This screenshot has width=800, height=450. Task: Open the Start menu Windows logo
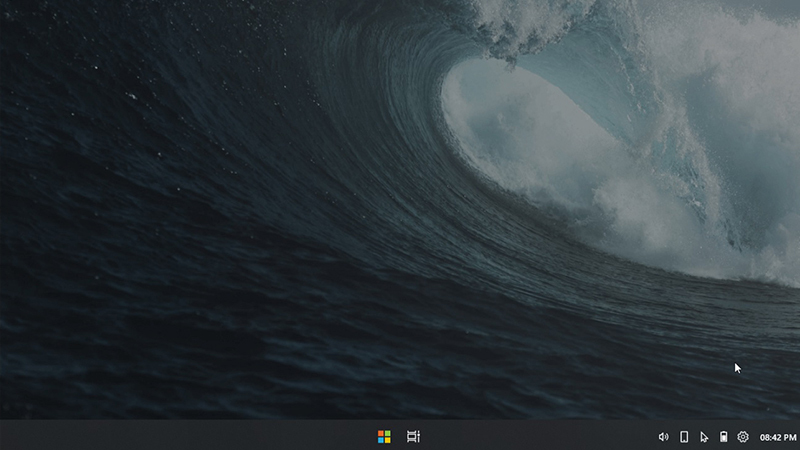pyautogui.click(x=384, y=437)
